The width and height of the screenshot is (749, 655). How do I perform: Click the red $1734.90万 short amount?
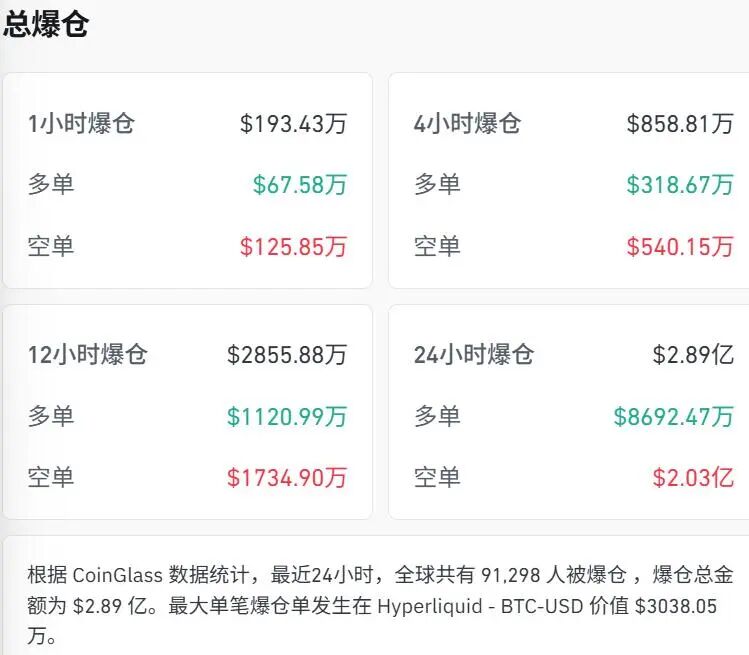click(x=287, y=478)
